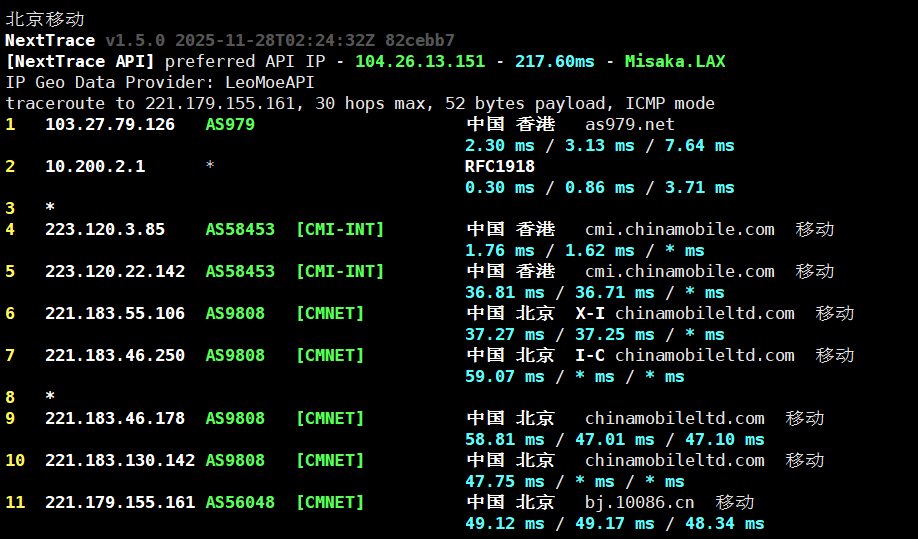Screen dimensions: 918x539
Task: Open cmi.chinamobile.com hostname on hop 5
Action: click(x=680, y=271)
